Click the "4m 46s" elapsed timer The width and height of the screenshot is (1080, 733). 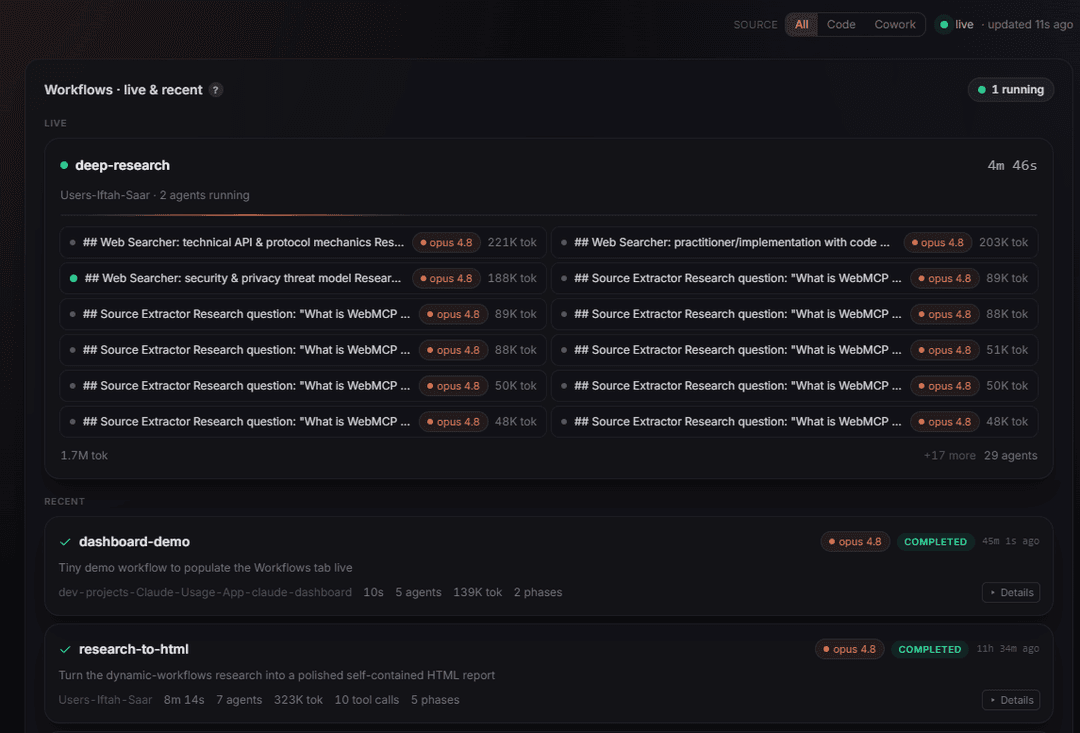point(1012,165)
